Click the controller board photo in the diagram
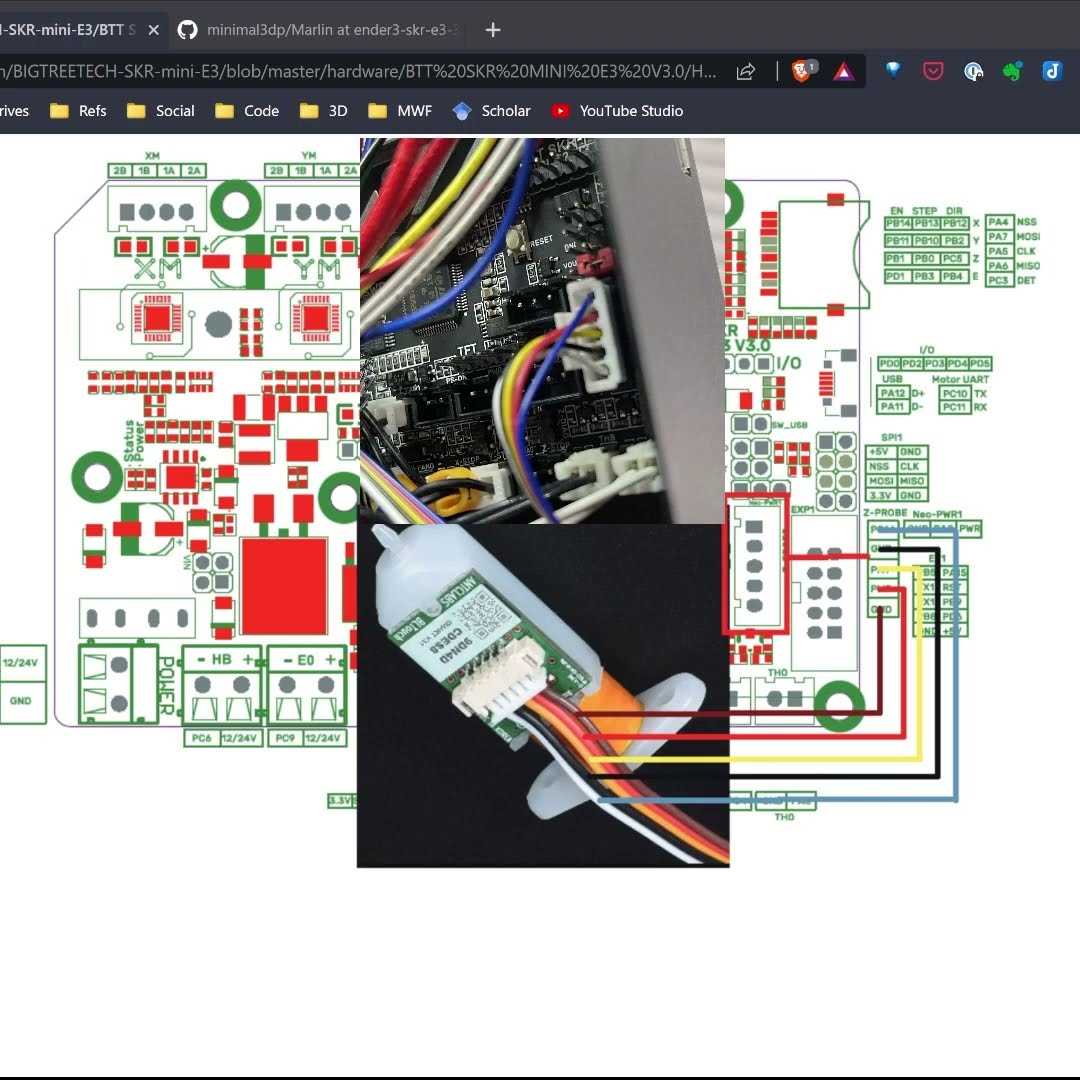This screenshot has width=1080, height=1080. coord(542,331)
